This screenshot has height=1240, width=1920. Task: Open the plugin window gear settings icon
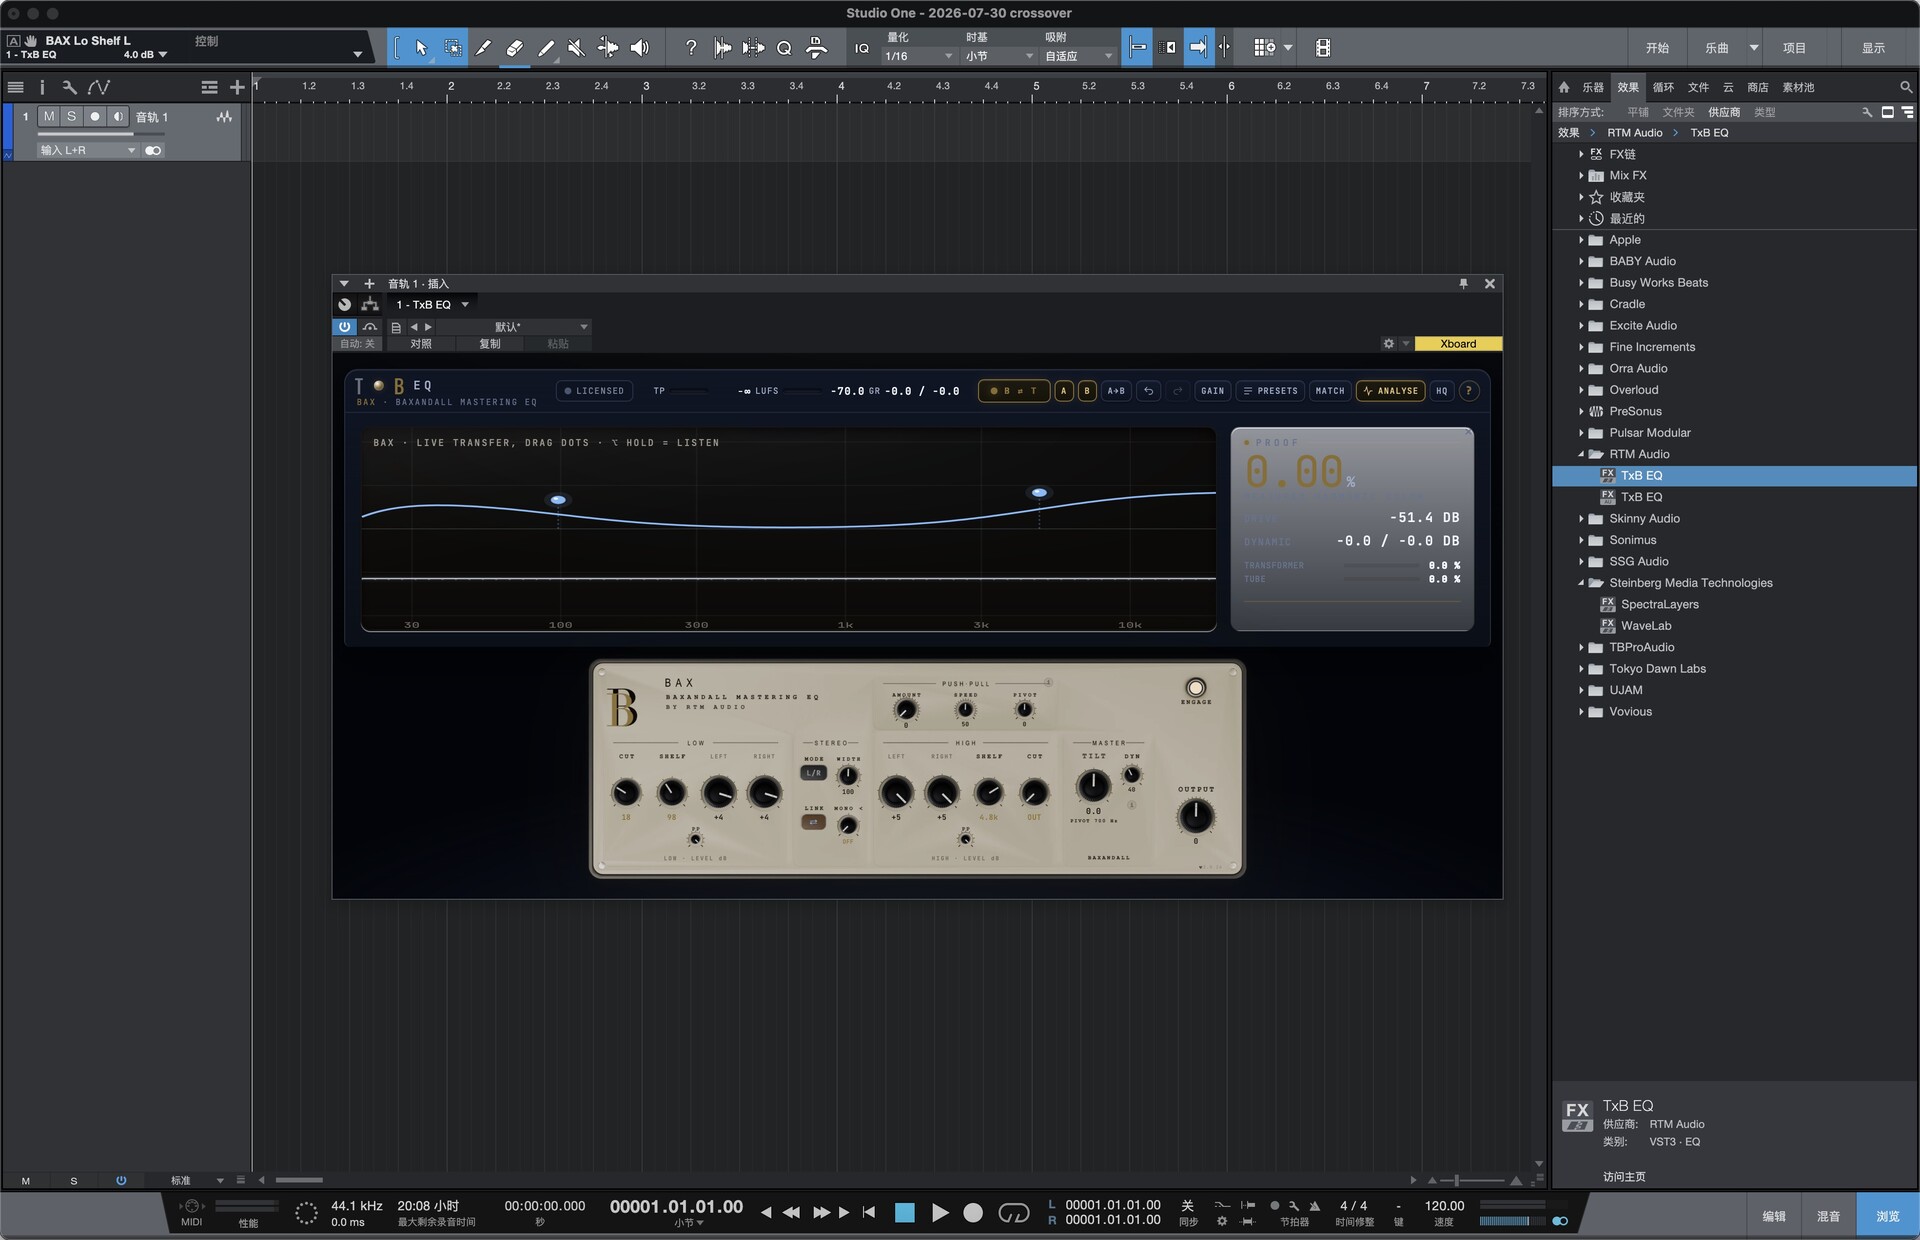(1388, 343)
